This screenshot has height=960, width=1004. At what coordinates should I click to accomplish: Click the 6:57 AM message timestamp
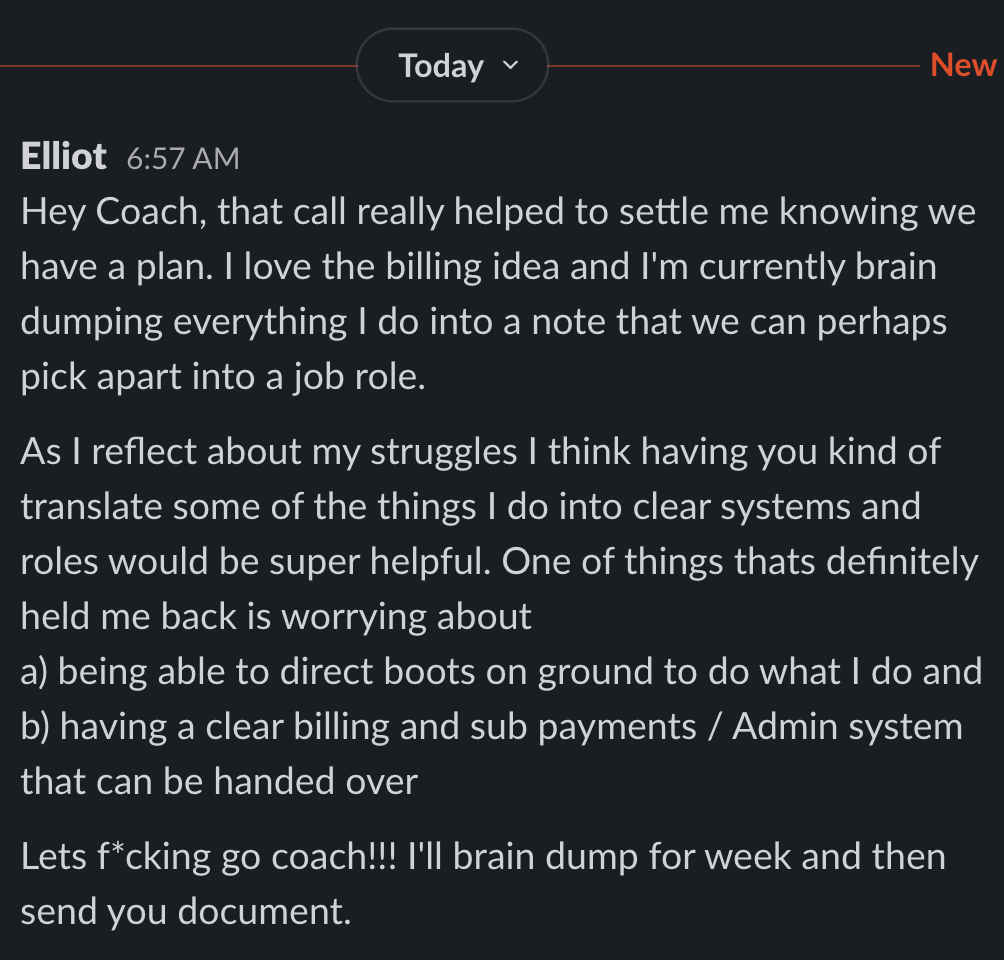click(183, 158)
